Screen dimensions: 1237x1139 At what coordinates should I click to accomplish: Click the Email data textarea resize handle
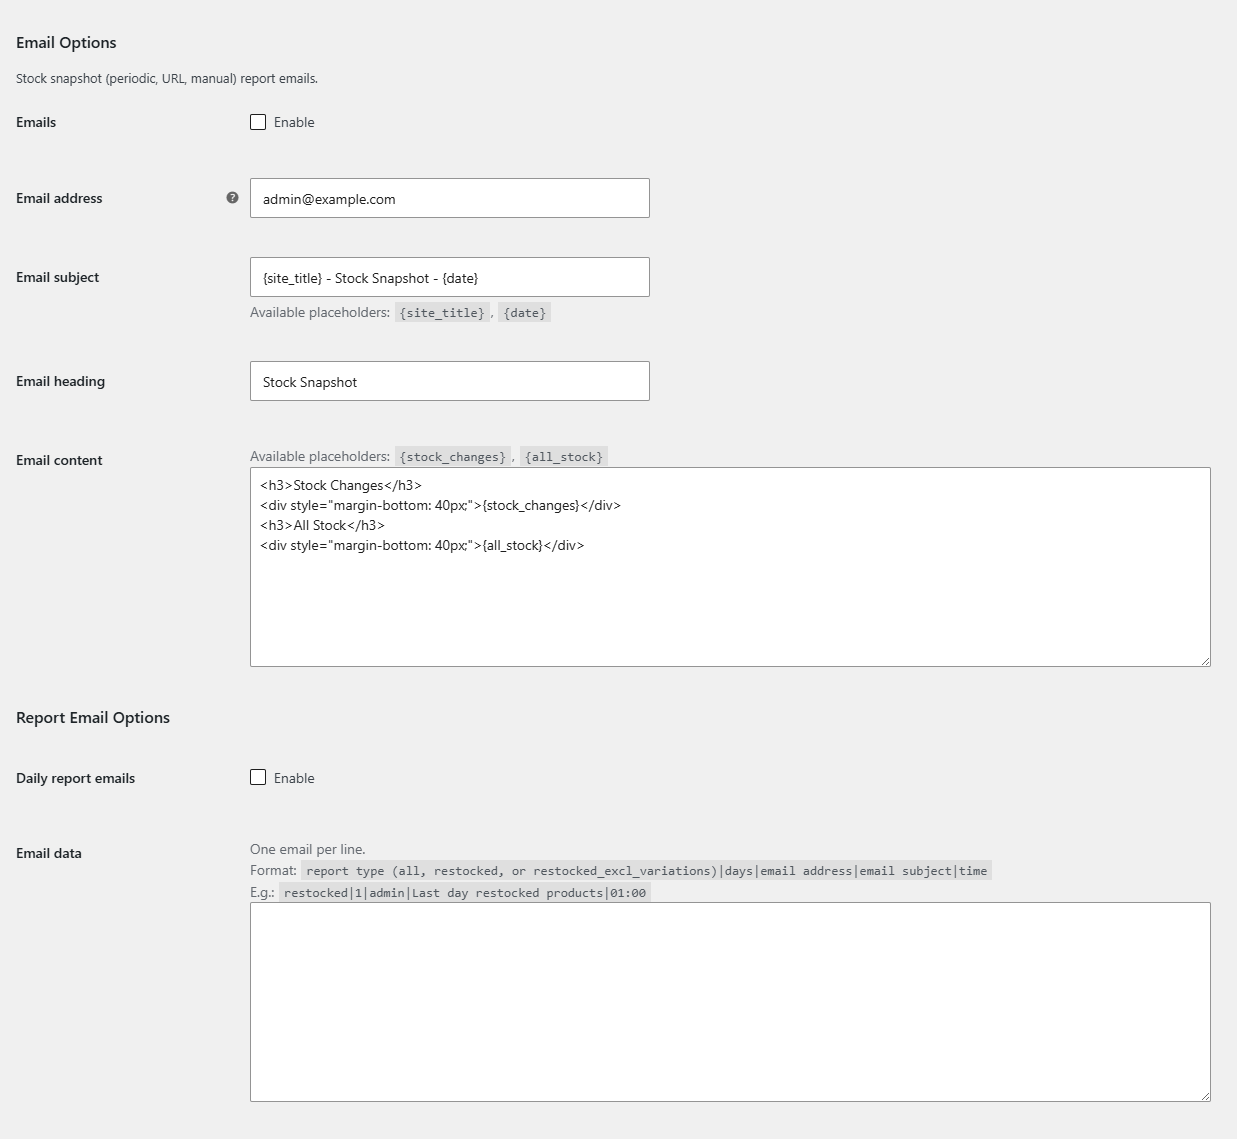1205,1096
